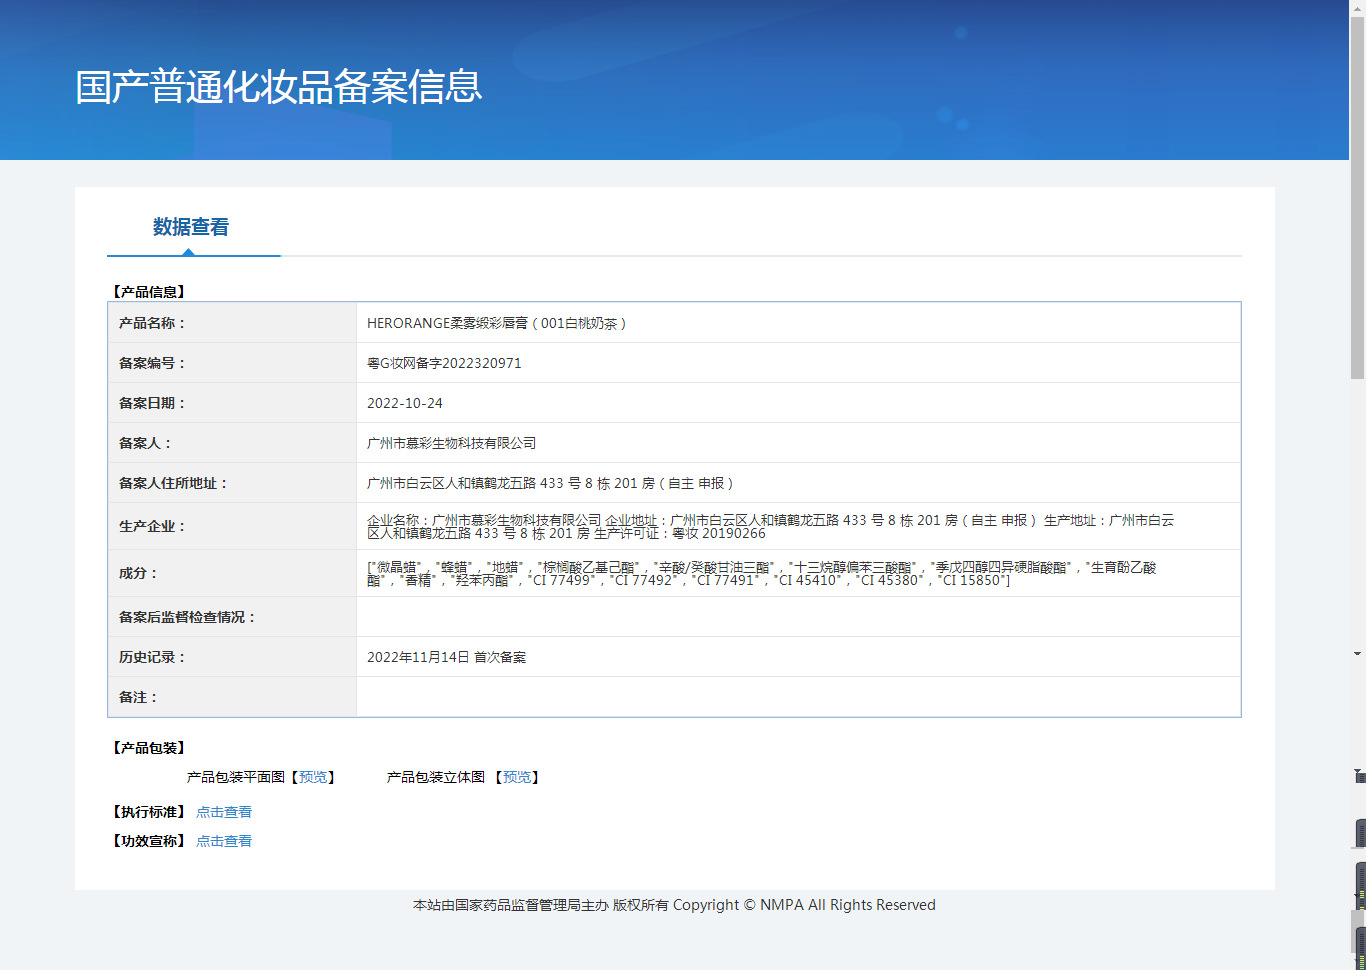Click the 【执行标准】 label
The width and height of the screenshot is (1366, 970).
coord(148,812)
